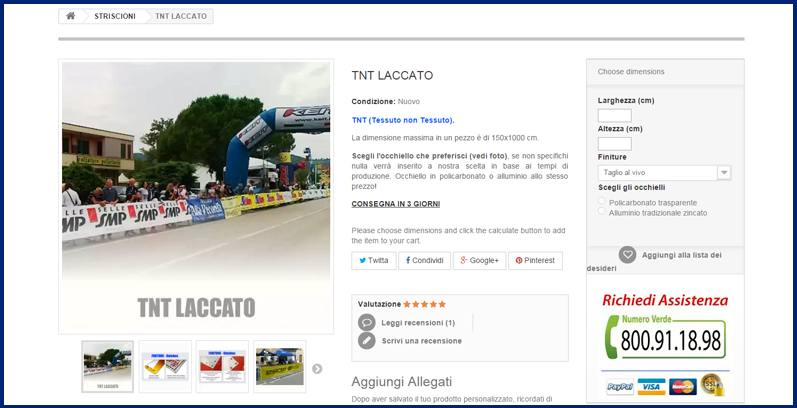The width and height of the screenshot is (797, 408).
Task: Select the first TNT Laccato thumbnail
Action: [107, 366]
